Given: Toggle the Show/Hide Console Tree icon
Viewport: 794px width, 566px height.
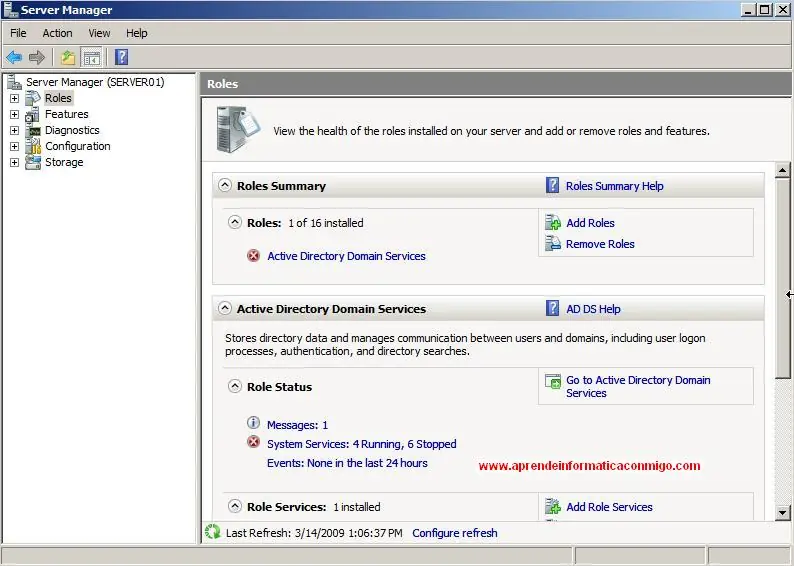Looking at the screenshot, I should [92, 57].
